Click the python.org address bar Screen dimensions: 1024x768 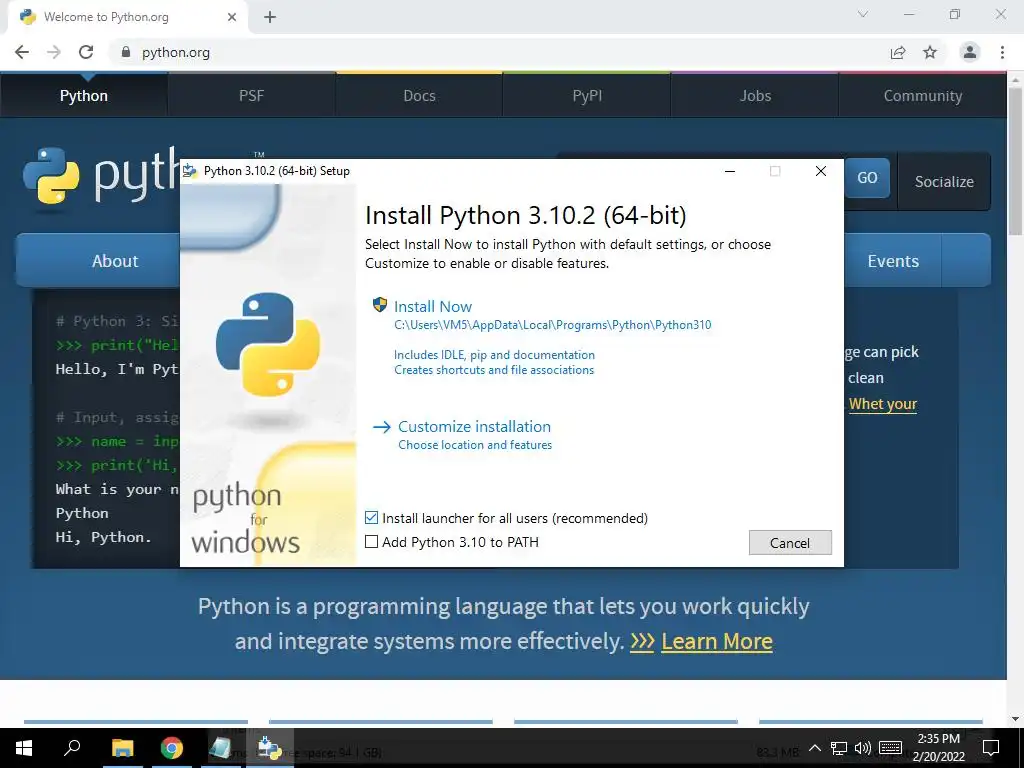click(x=496, y=52)
